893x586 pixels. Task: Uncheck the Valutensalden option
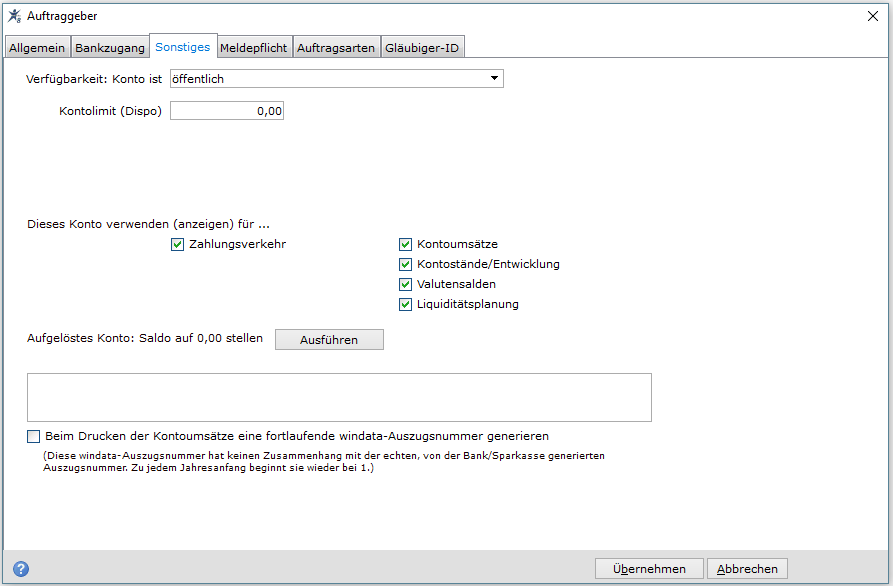point(405,284)
